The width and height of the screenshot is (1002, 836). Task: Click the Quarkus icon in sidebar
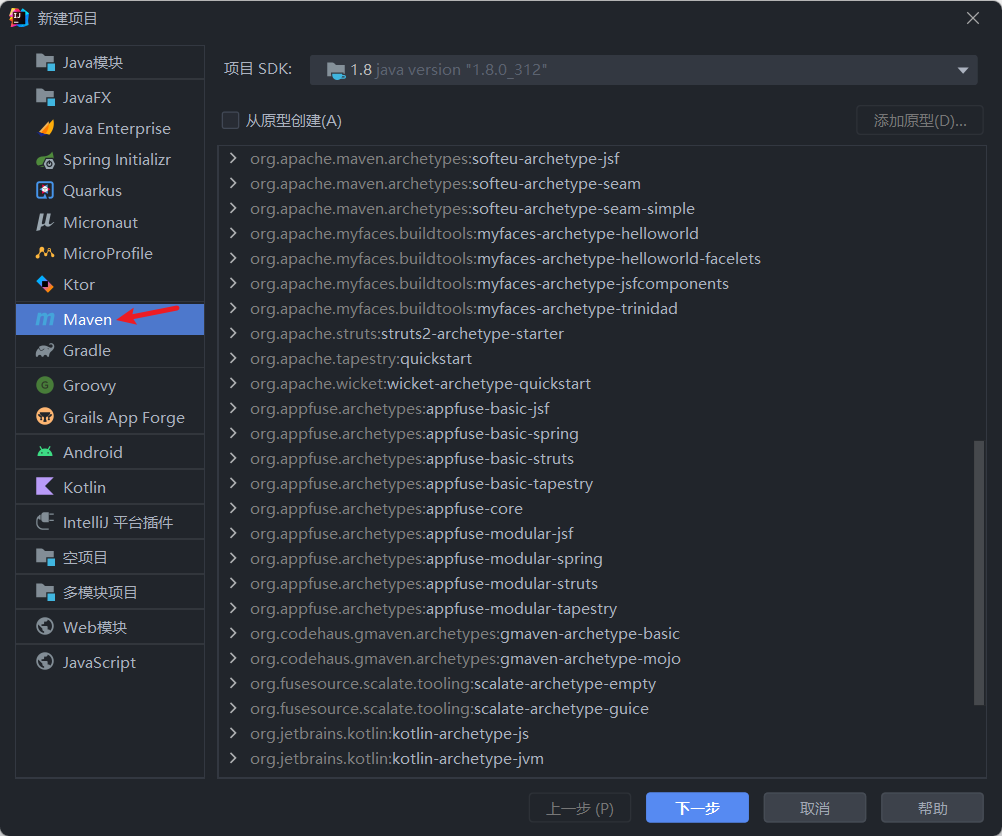[45, 190]
